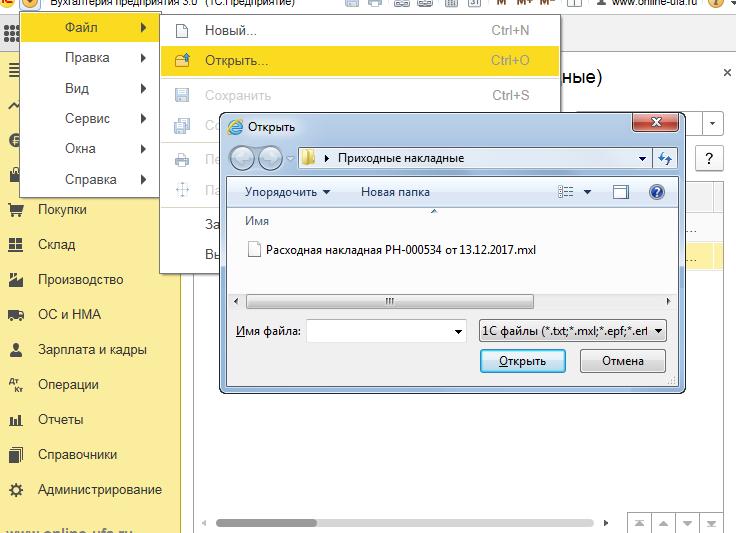Click the Отмена button

click(x=623, y=361)
